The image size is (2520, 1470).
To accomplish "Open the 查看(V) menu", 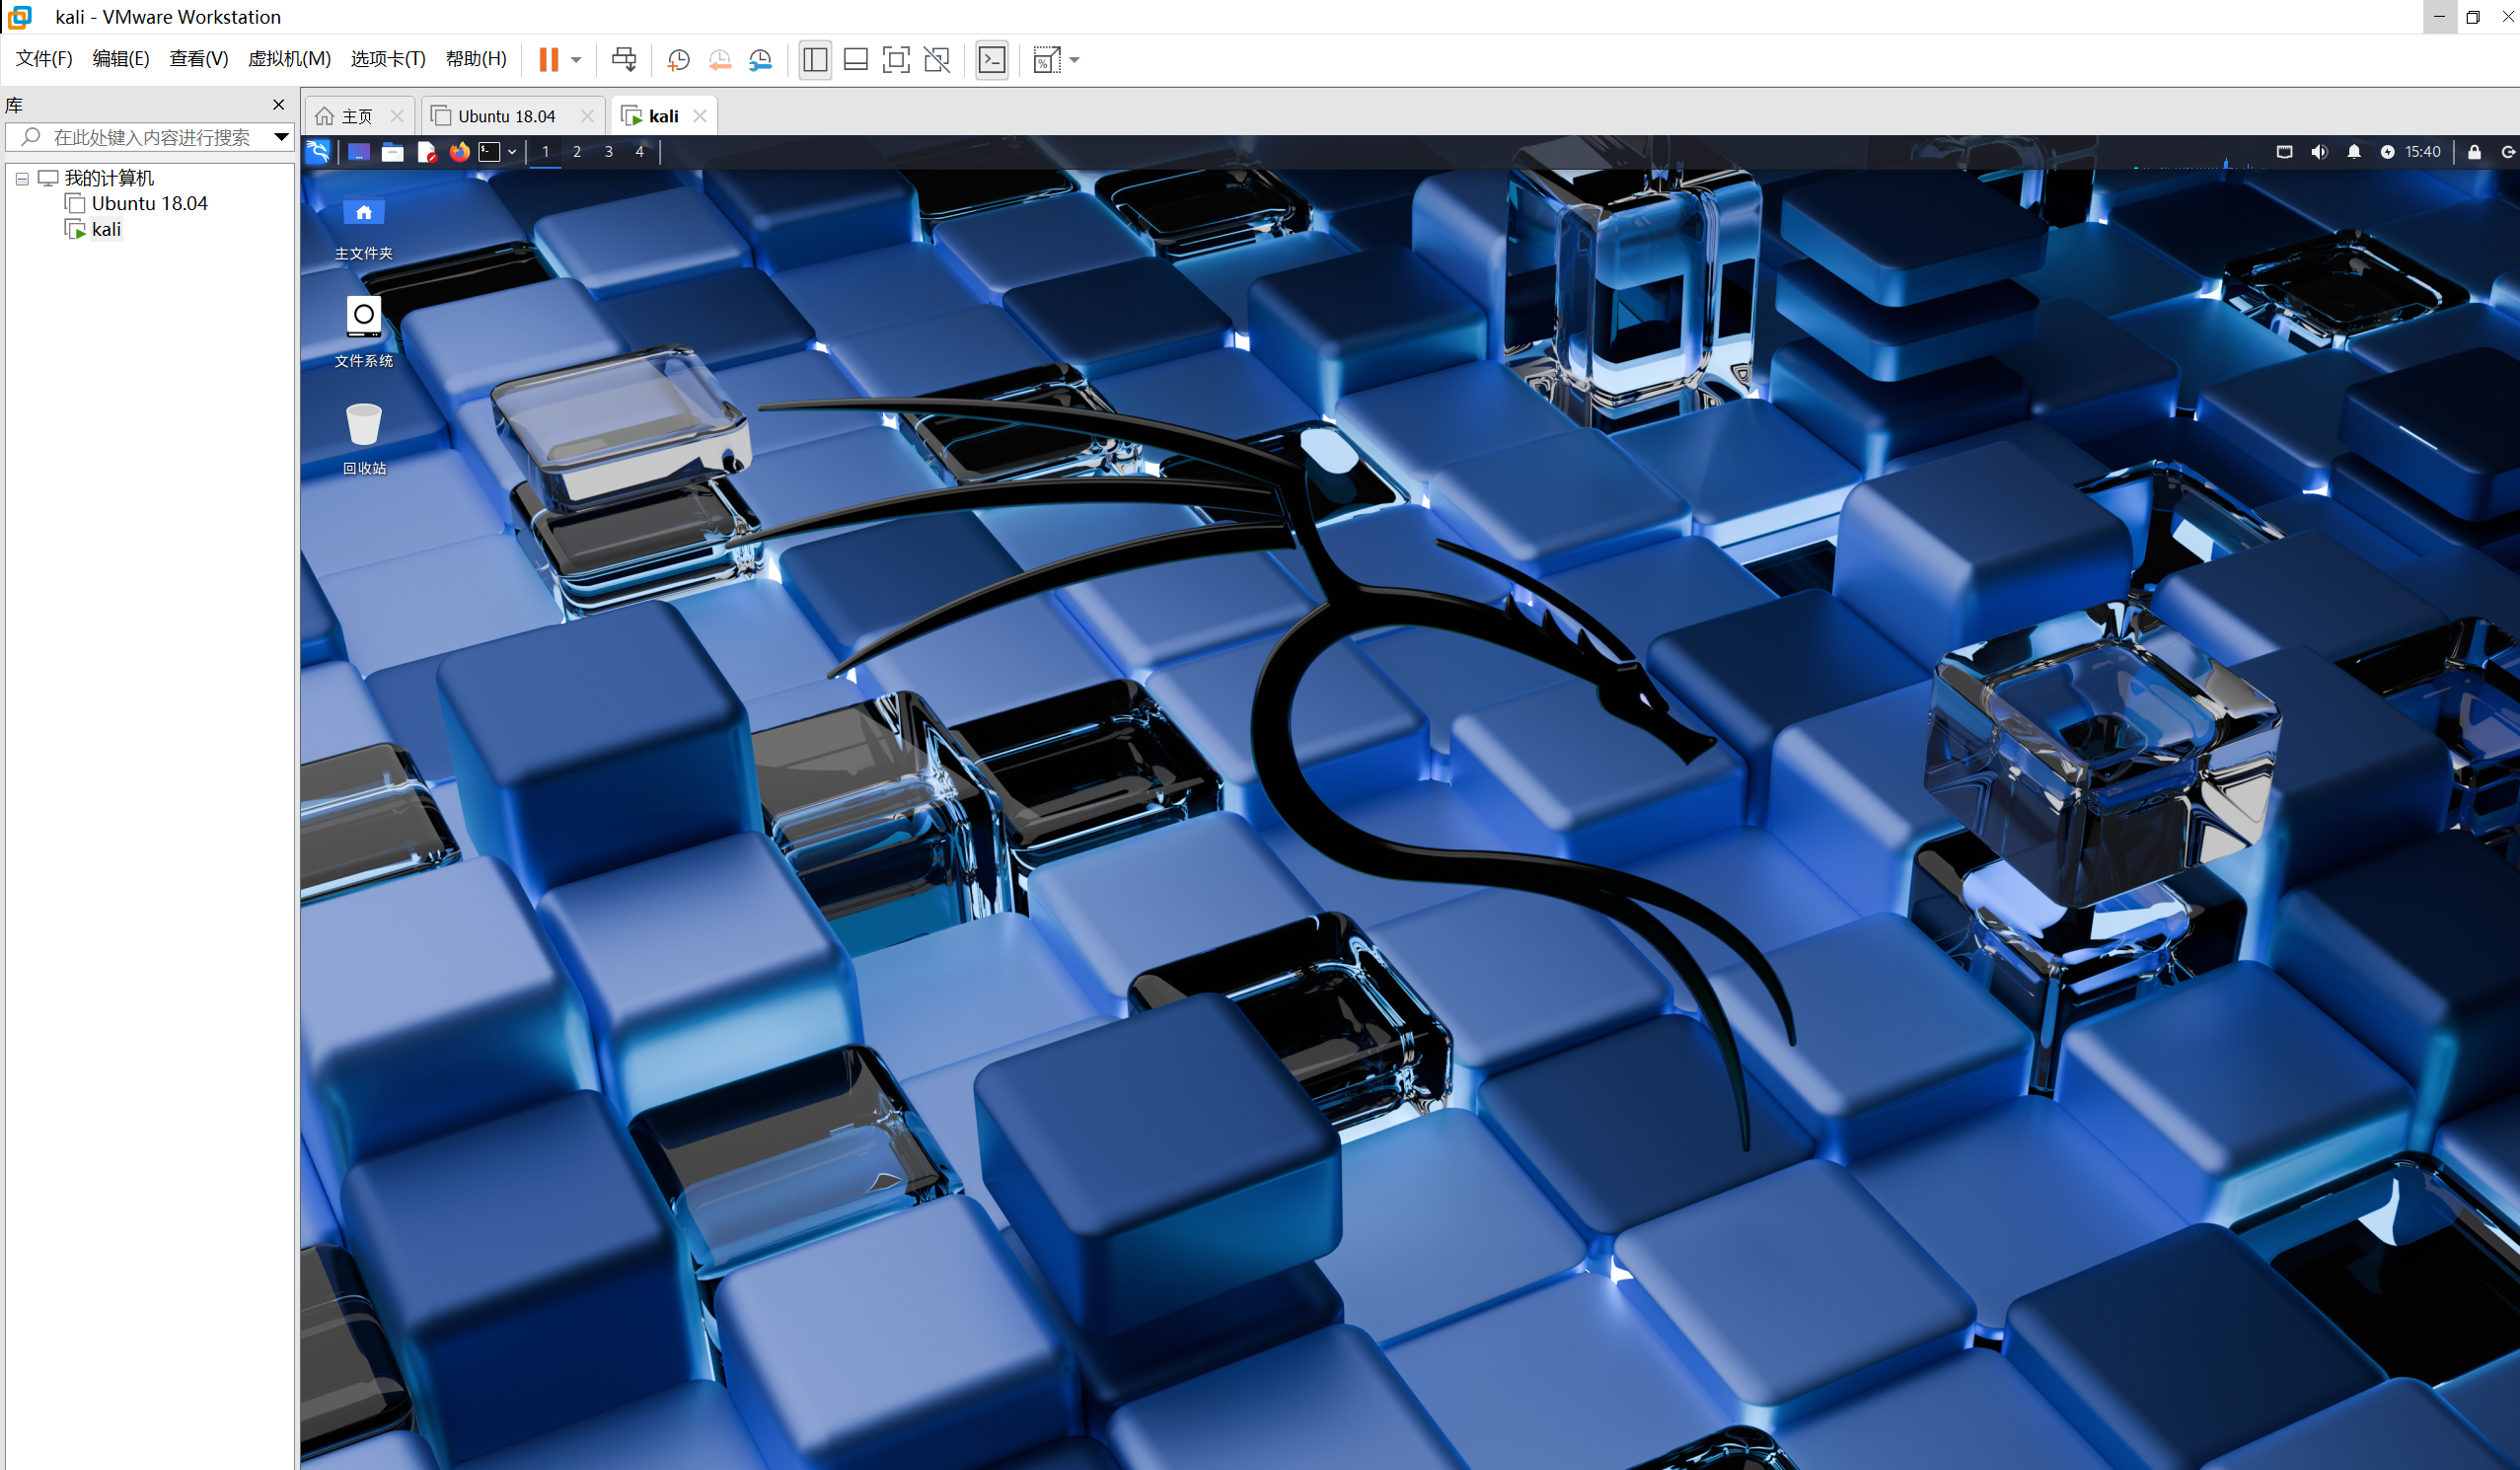I will [x=199, y=59].
